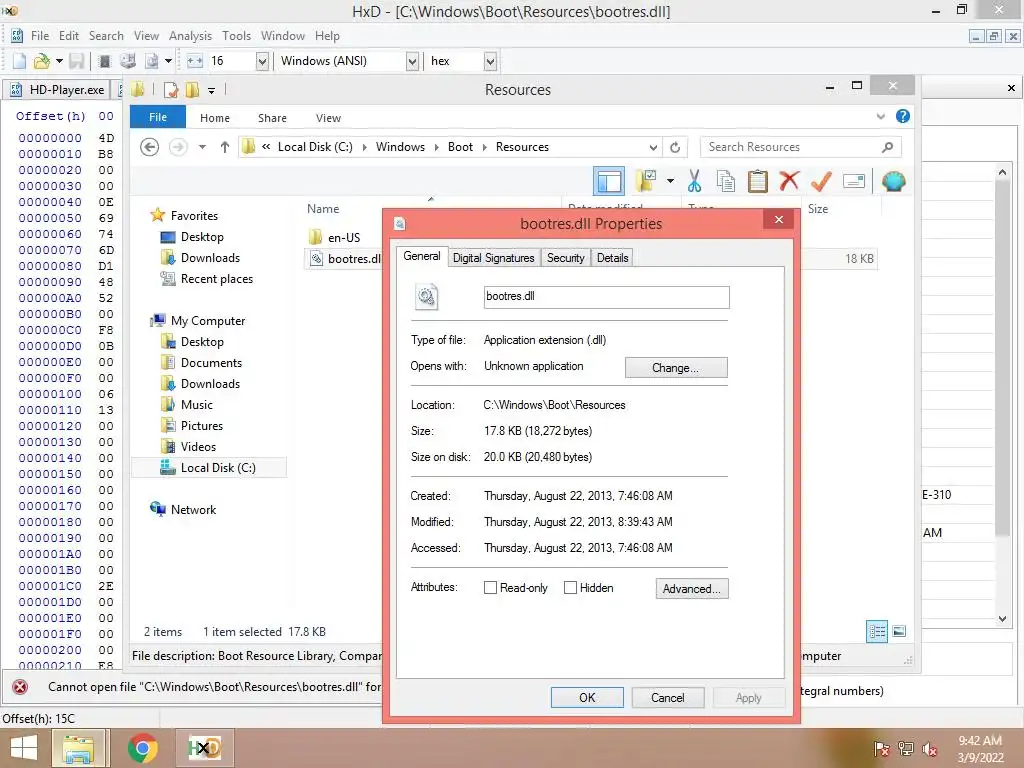Open the RAM chip icon in HxD toolbar

pyautogui.click(x=104, y=61)
